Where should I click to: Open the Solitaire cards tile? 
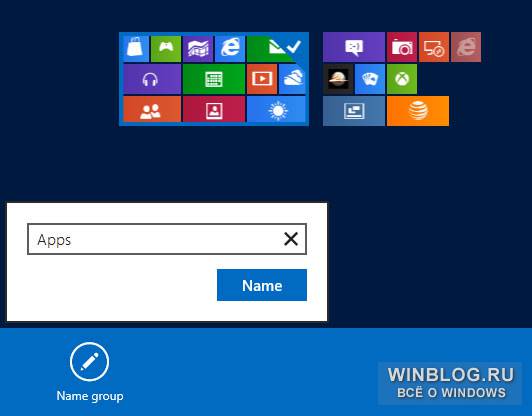tap(370, 79)
